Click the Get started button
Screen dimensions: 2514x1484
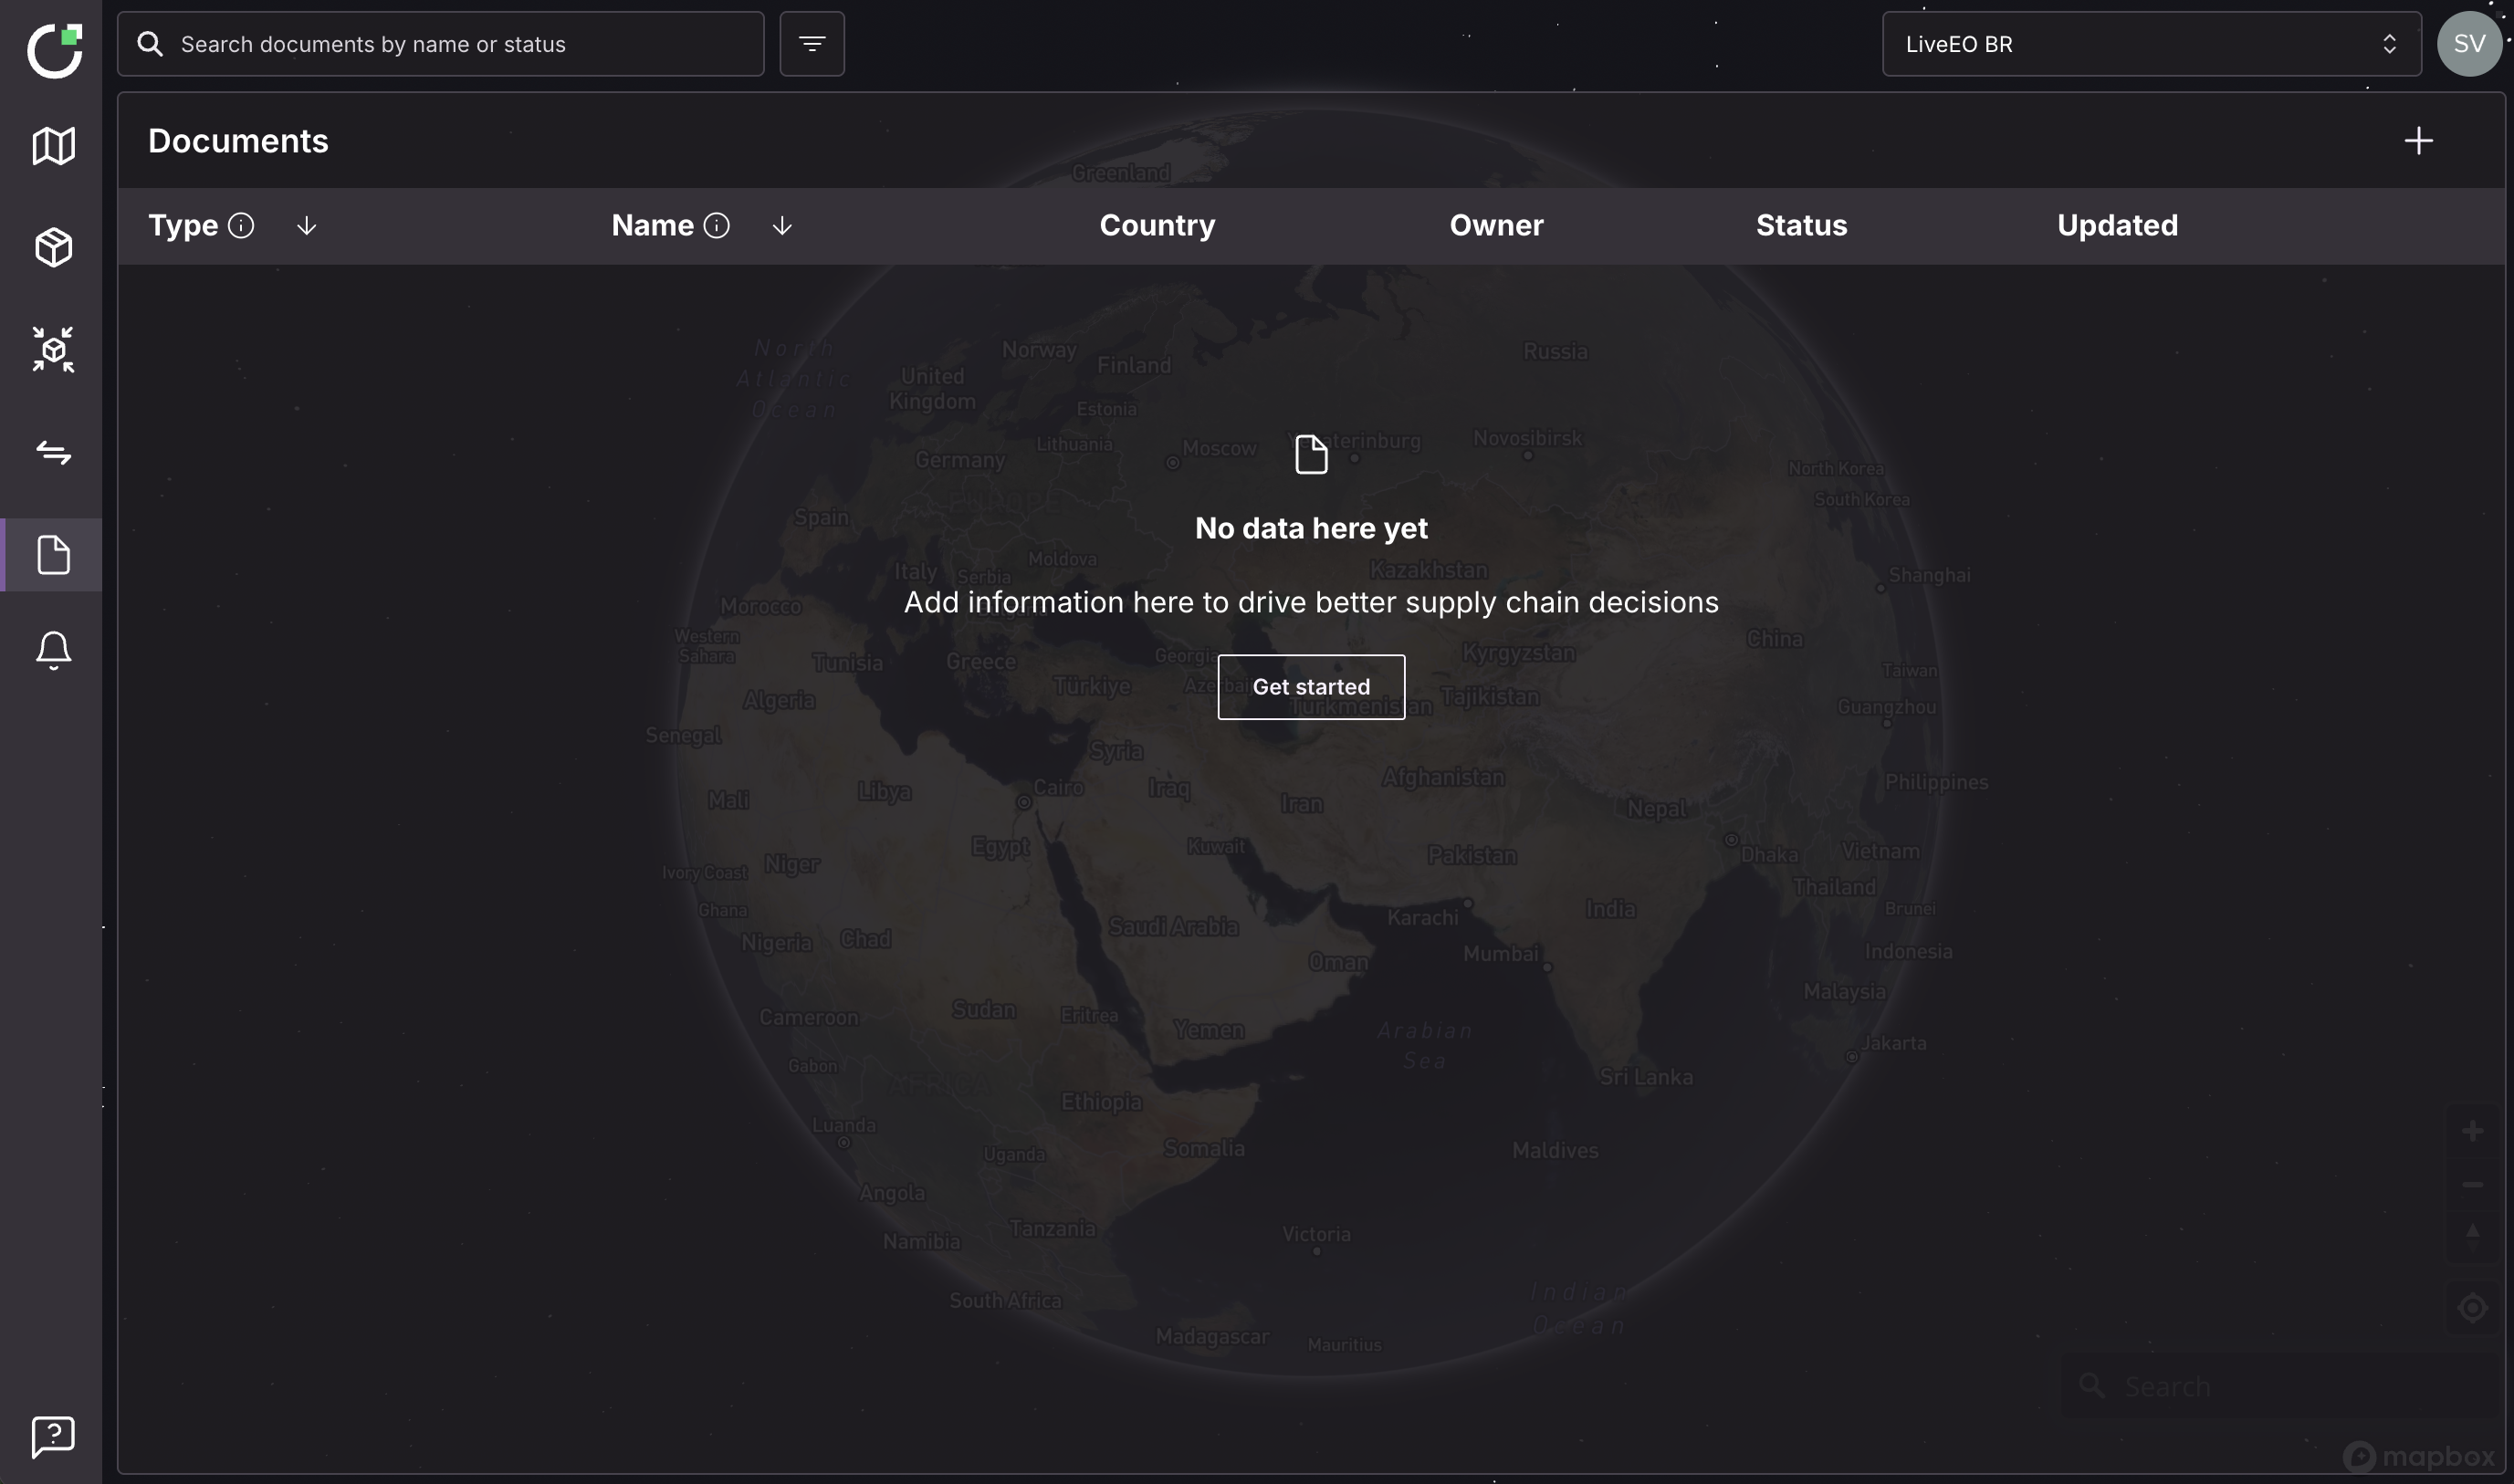pos(1310,687)
